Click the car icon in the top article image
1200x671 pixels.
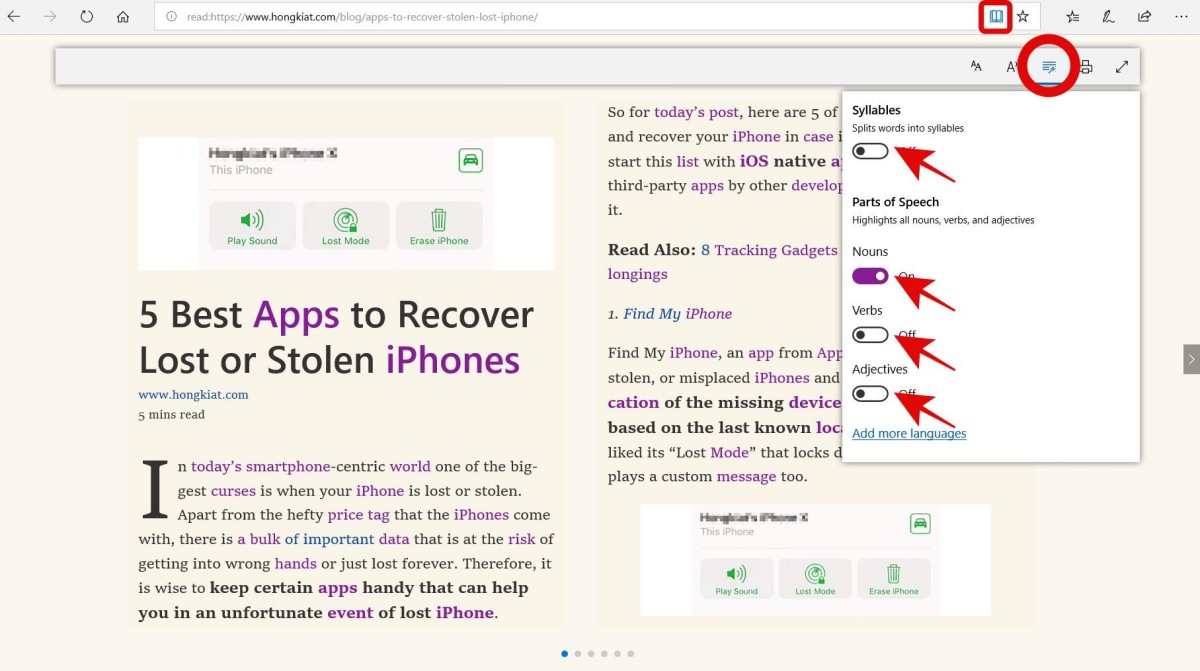click(x=470, y=160)
